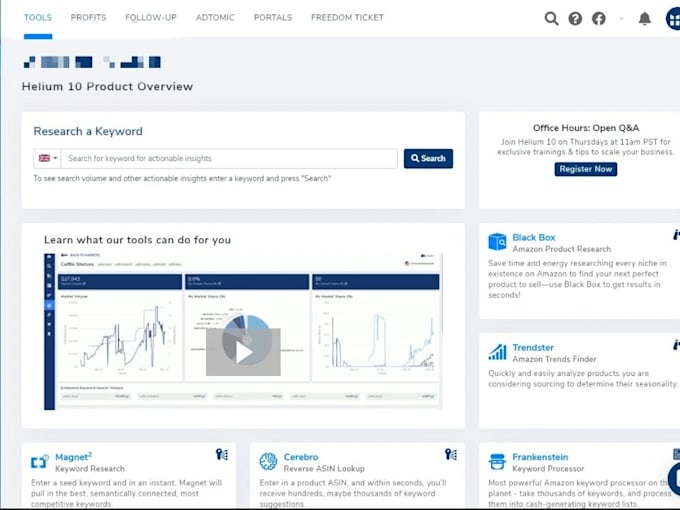This screenshot has height=510, width=680.
Task: Click 'Amazon Product Research' subtitle
Action: point(562,249)
